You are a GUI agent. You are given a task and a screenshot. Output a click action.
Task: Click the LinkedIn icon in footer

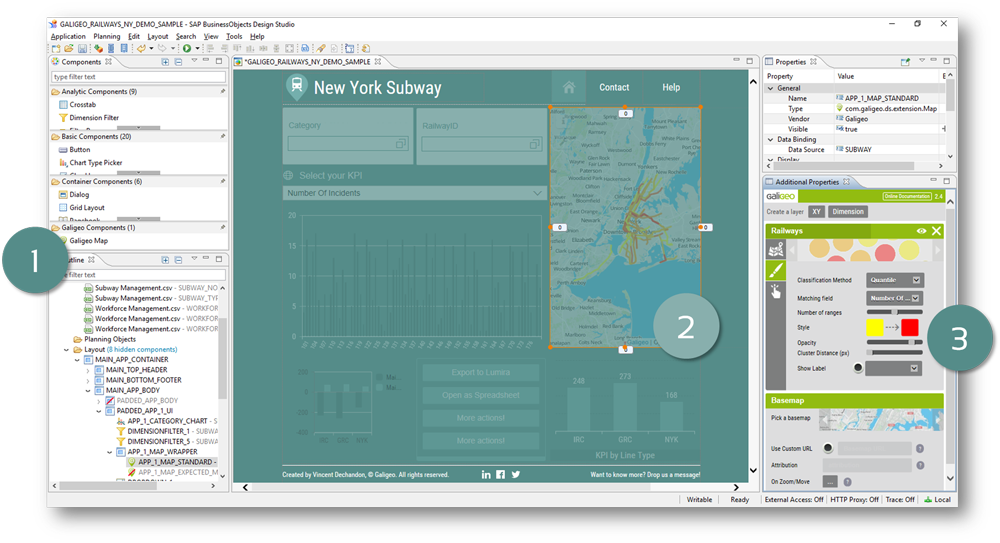[486, 474]
